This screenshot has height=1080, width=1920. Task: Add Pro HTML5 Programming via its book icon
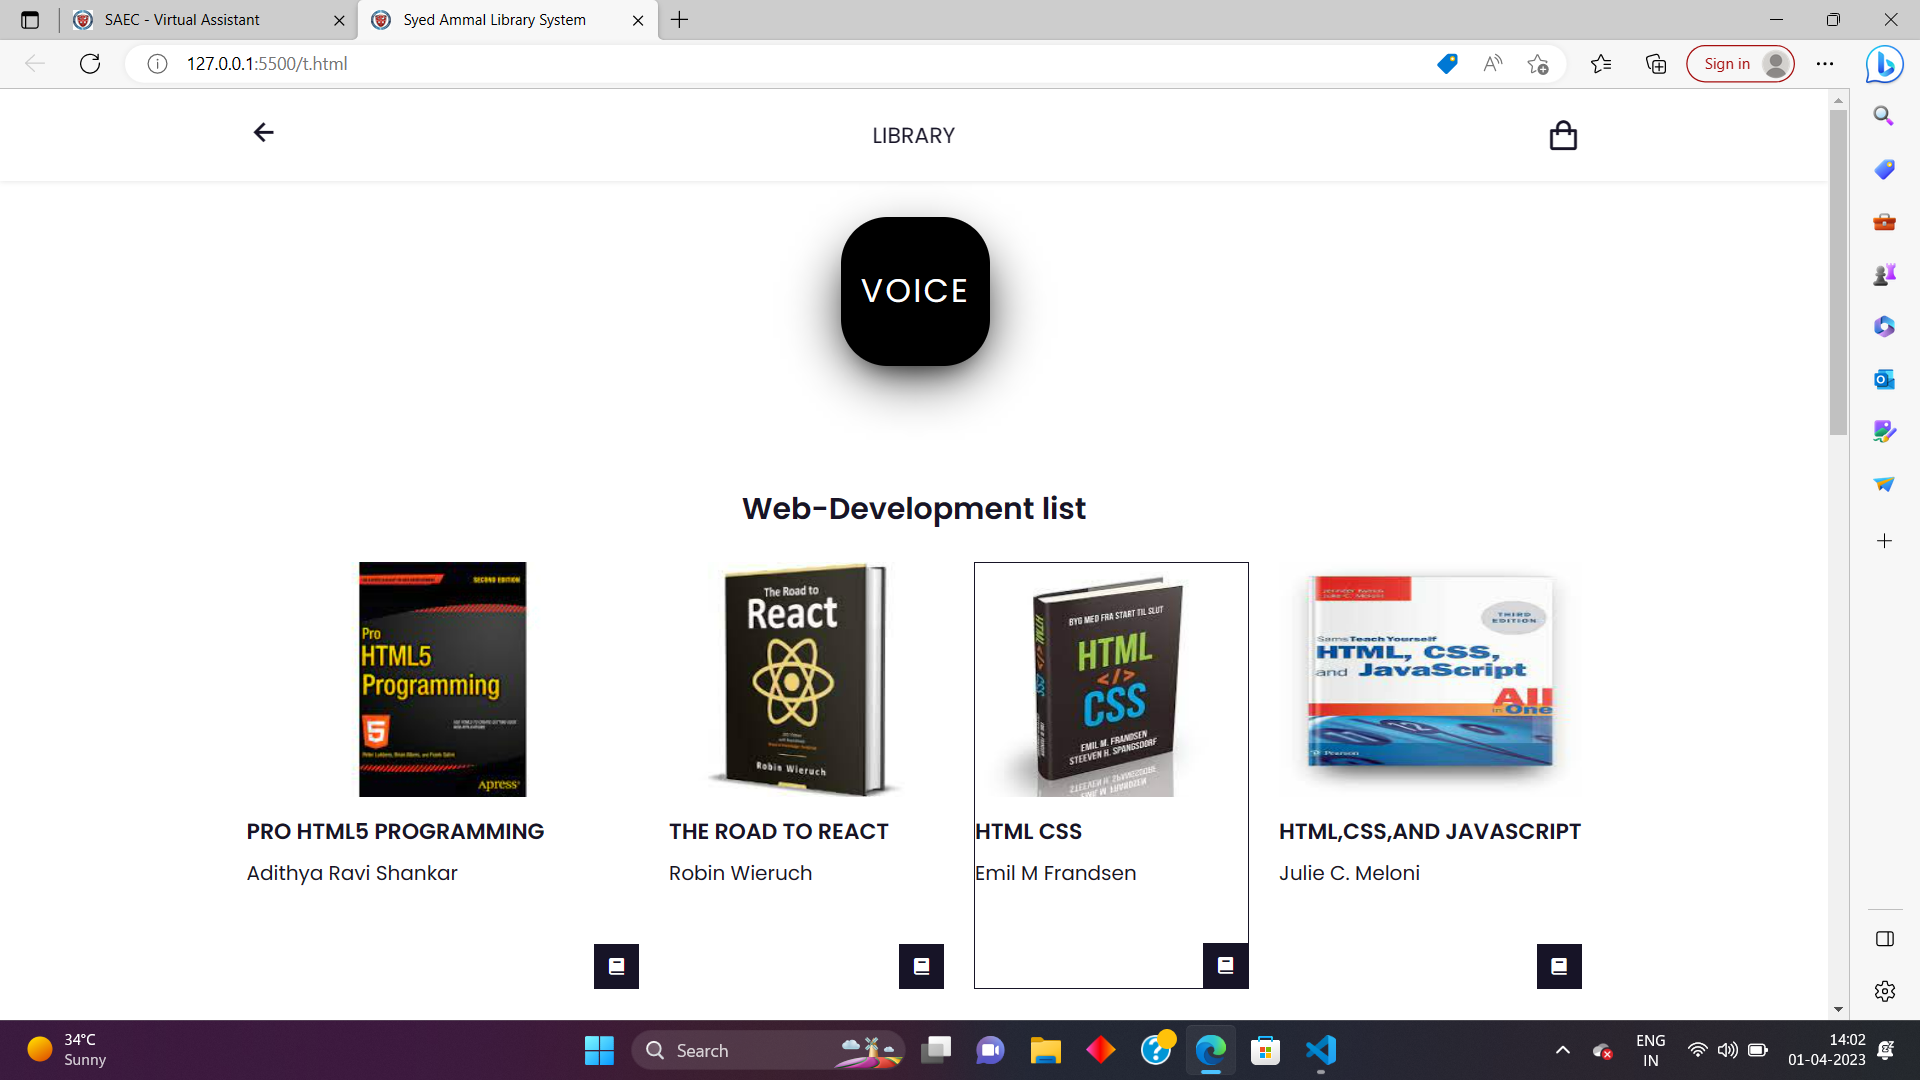click(616, 966)
